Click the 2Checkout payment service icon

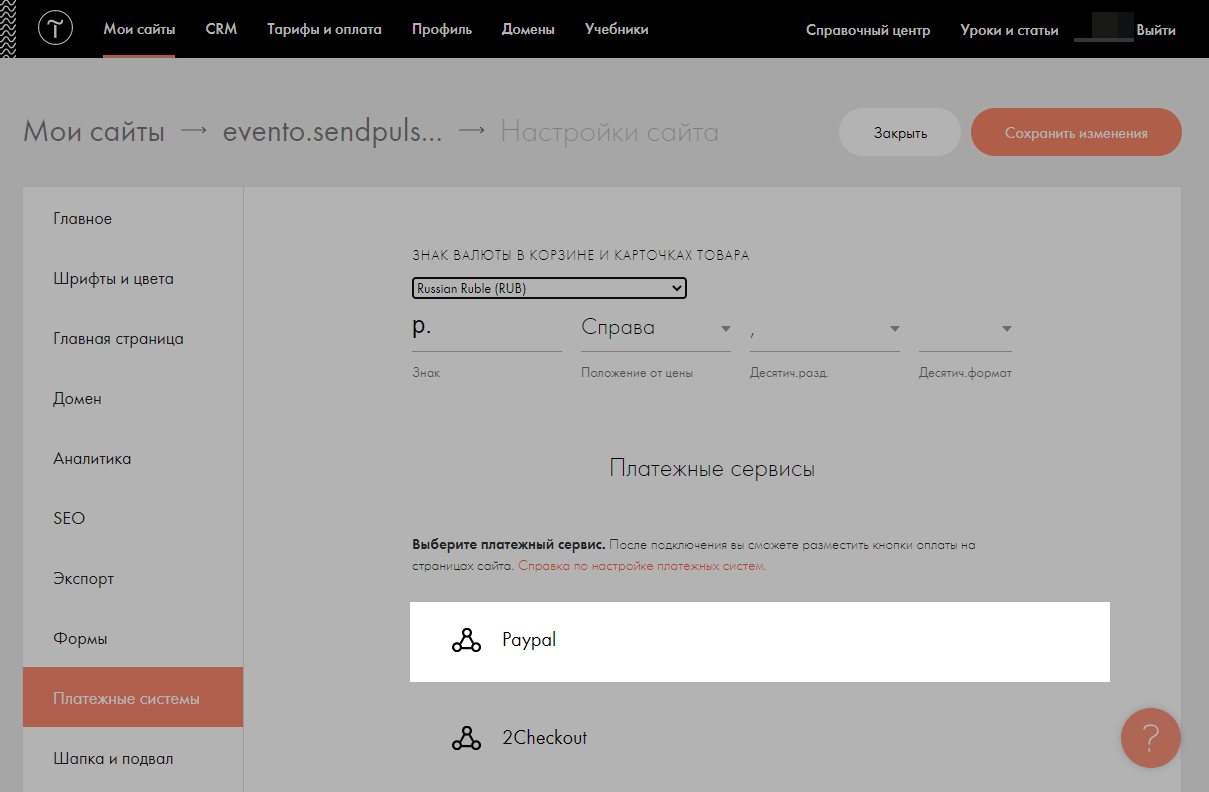[467, 739]
